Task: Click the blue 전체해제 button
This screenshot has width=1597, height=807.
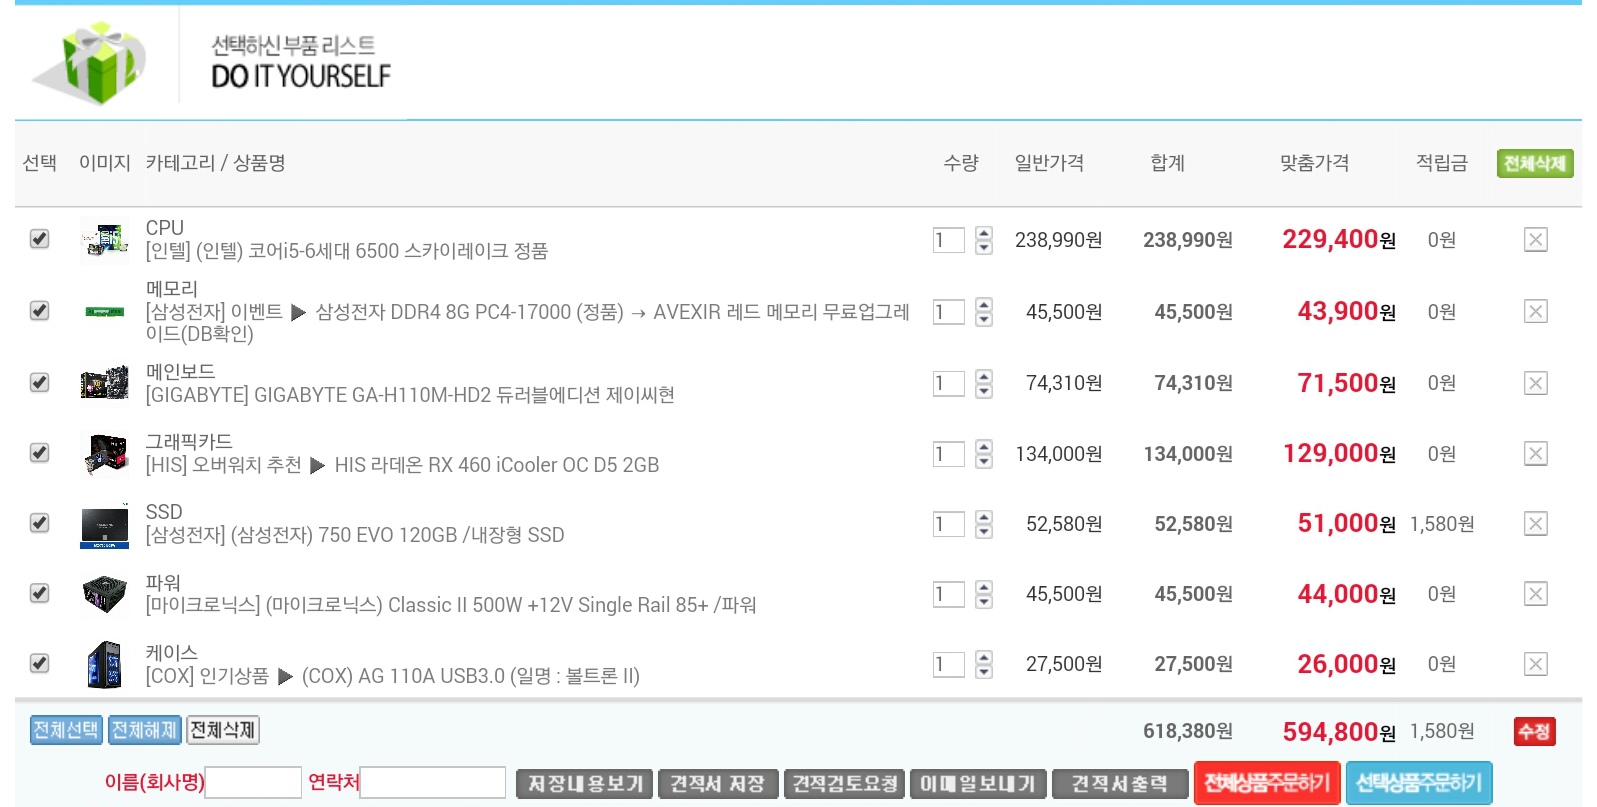Action: (x=144, y=730)
